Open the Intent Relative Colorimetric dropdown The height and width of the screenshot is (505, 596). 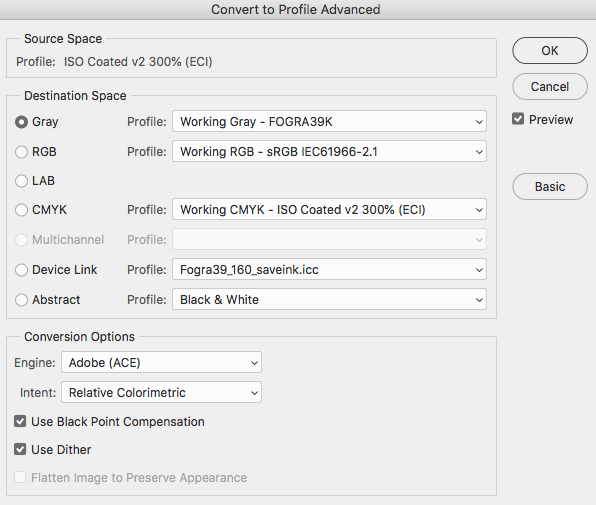click(161, 393)
